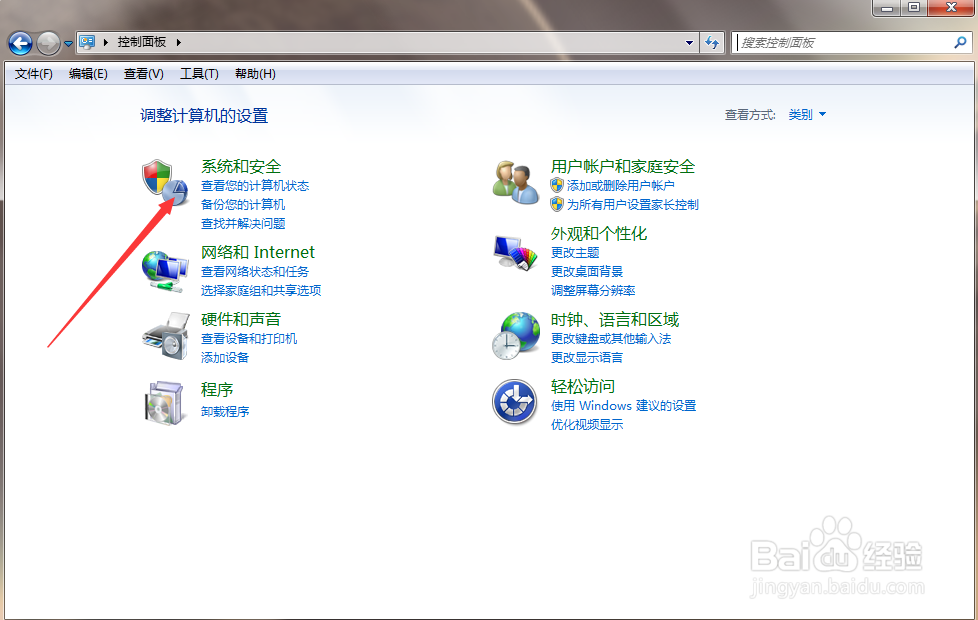978x620 pixels.
Task: Click 选择家庭组和共享选项 link
Action: 261,290
